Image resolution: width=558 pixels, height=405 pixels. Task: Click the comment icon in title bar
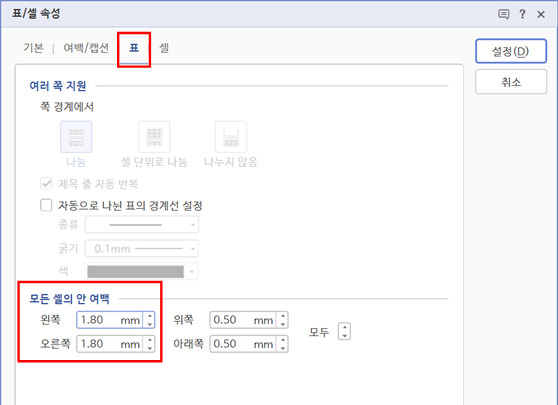coord(504,14)
